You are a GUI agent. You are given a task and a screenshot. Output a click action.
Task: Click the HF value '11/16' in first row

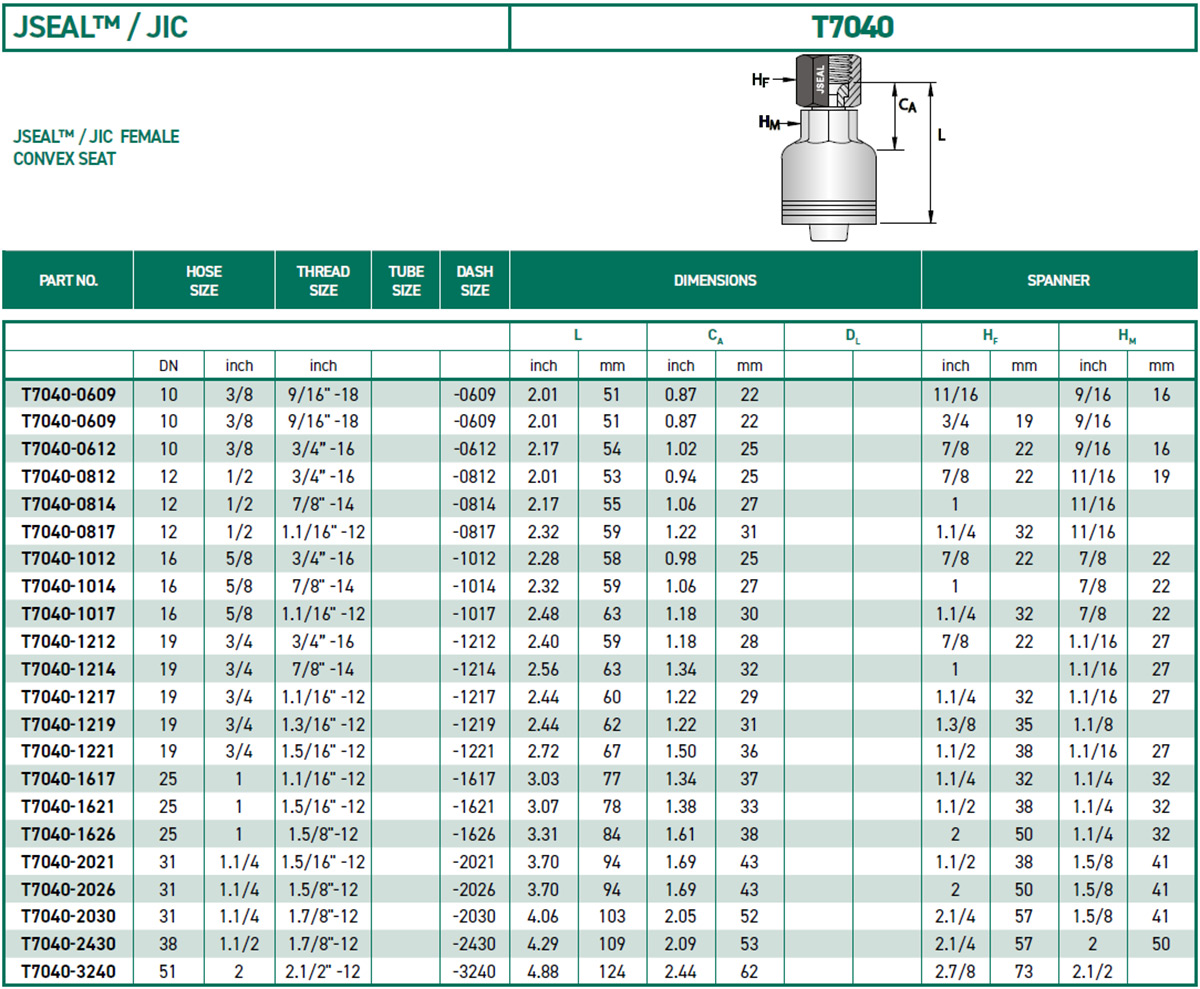point(955,394)
